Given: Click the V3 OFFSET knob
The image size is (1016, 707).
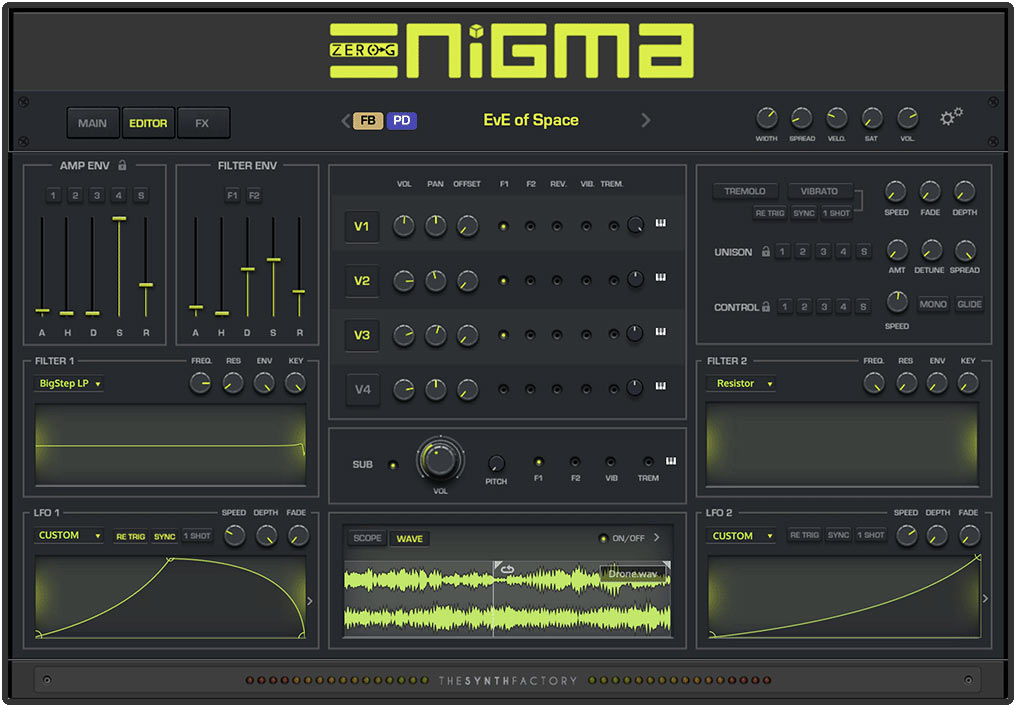Looking at the screenshot, I should point(467,335).
